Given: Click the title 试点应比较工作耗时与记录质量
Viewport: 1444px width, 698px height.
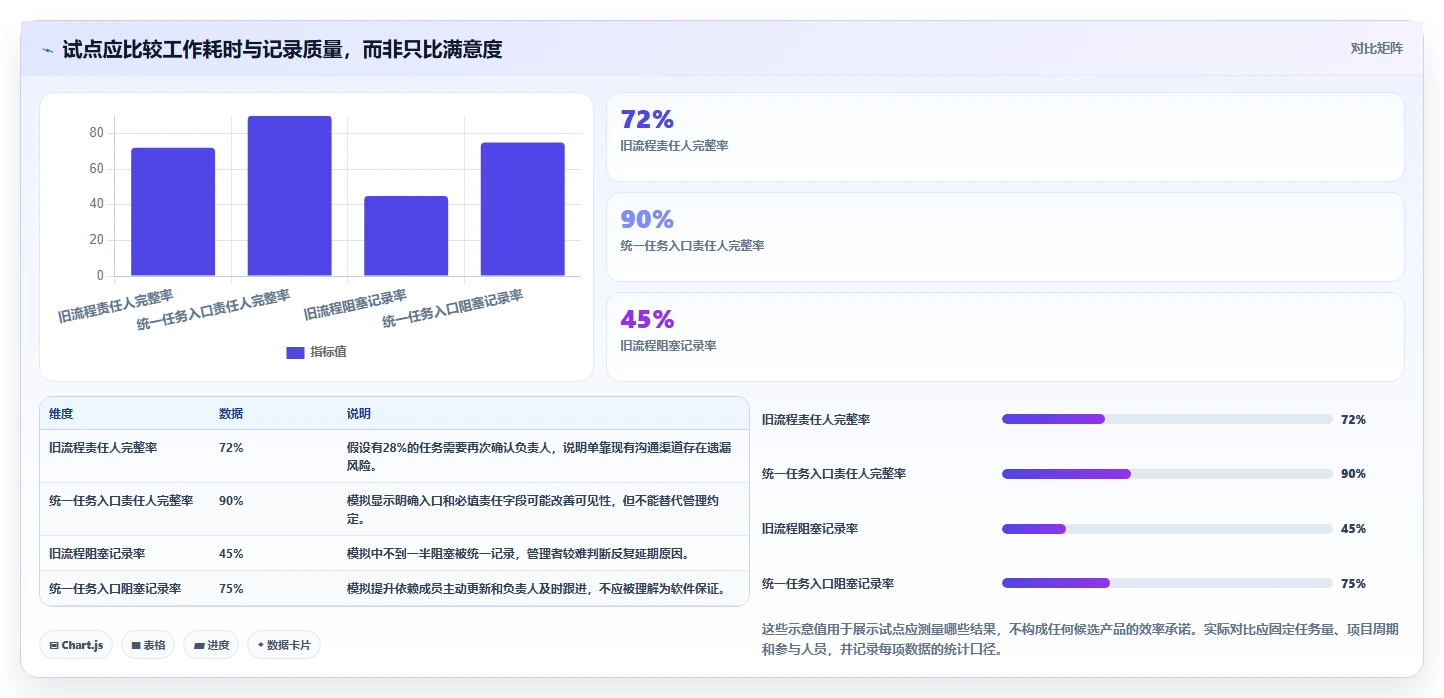Looking at the screenshot, I should (x=282, y=49).
